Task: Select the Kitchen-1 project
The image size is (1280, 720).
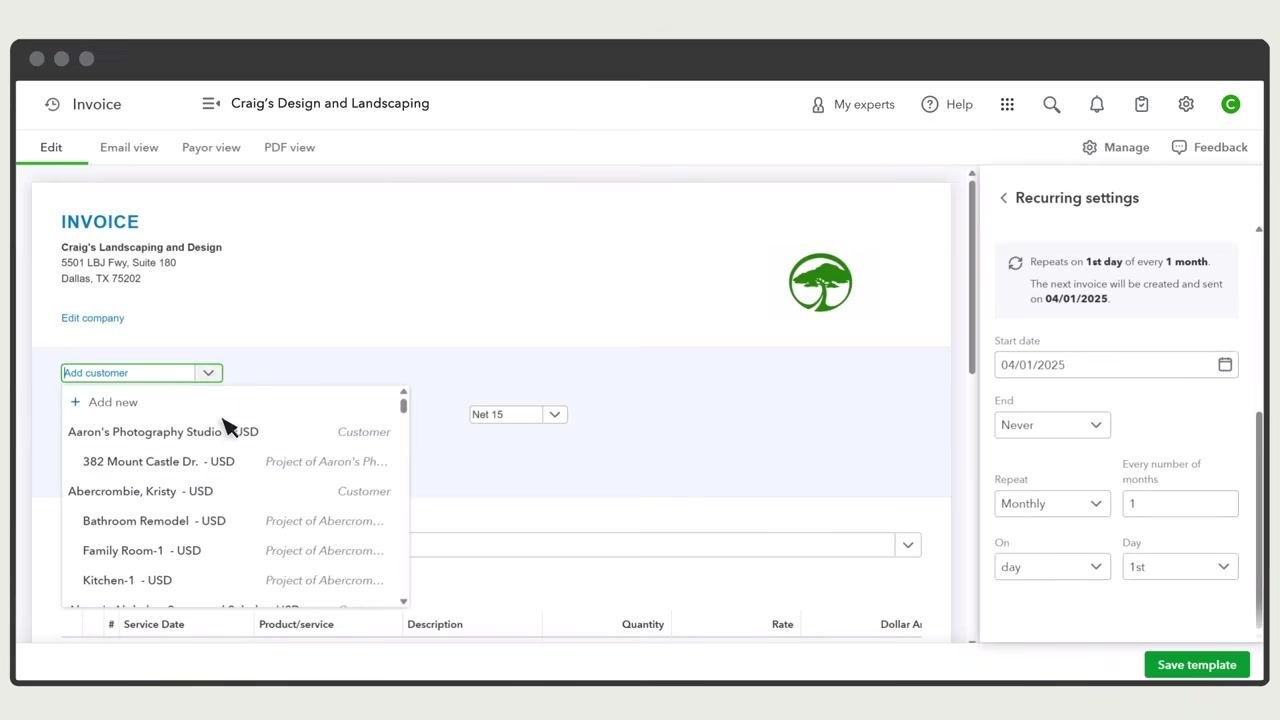Action: tap(229, 580)
